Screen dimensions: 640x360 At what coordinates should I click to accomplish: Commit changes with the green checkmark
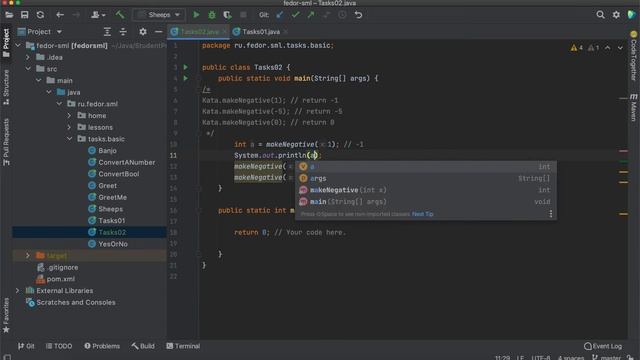tap(296, 15)
